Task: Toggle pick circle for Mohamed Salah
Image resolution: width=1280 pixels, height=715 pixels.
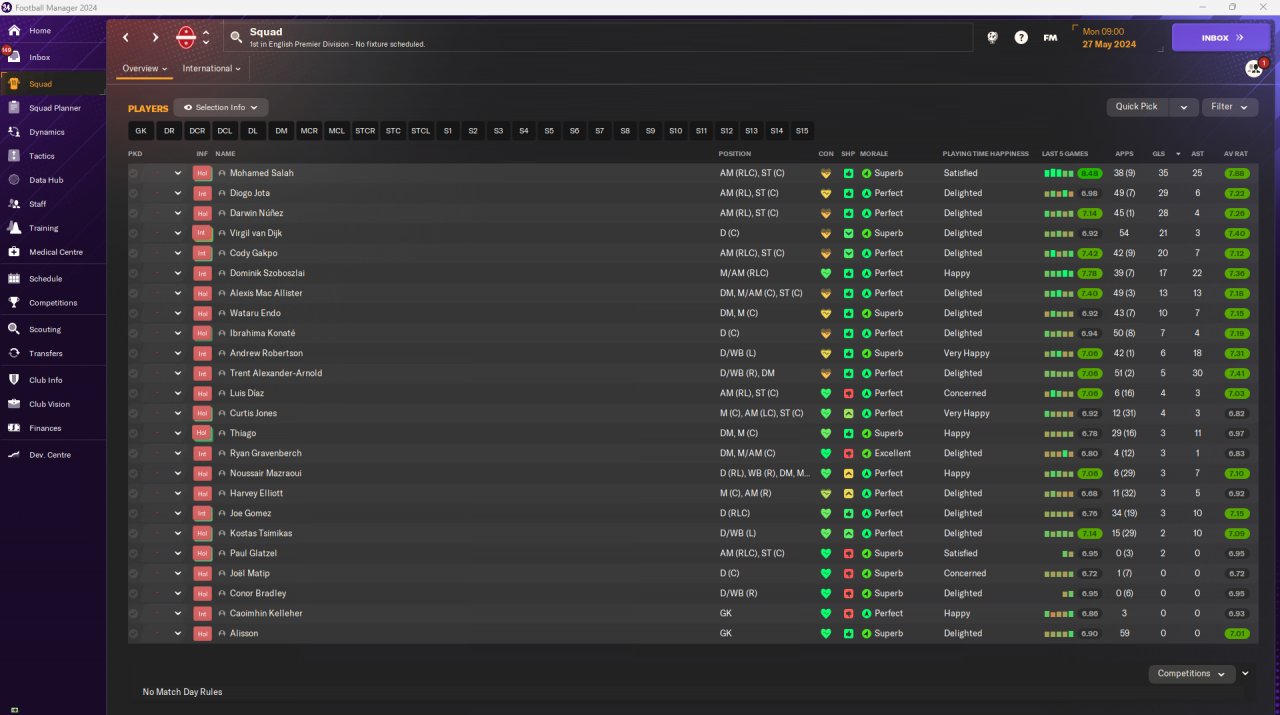Action: click(x=133, y=173)
